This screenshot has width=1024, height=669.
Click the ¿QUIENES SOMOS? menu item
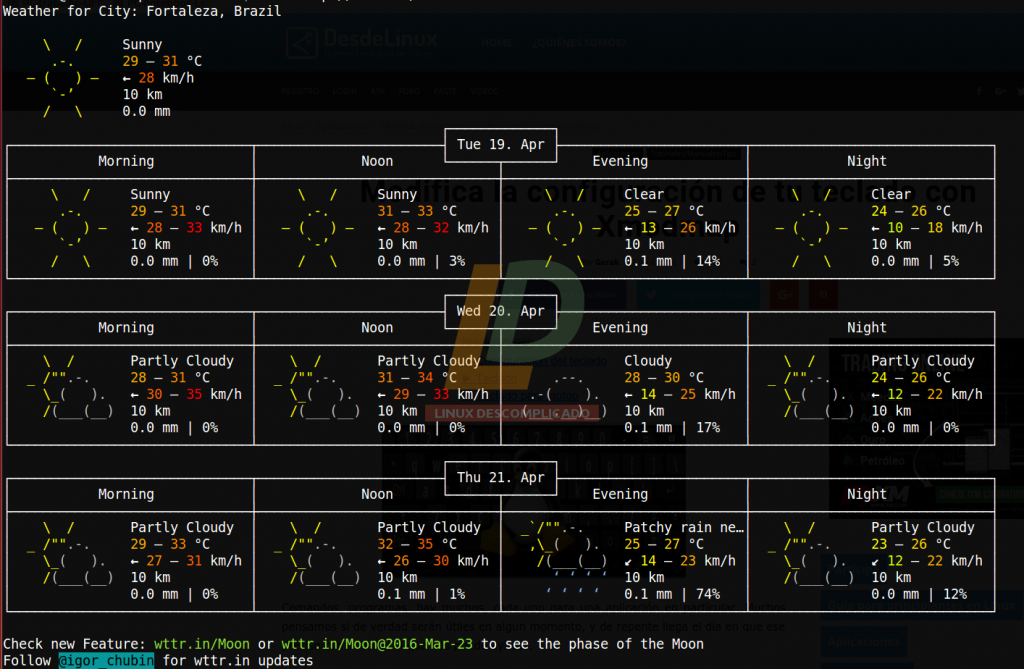[580, 43]
